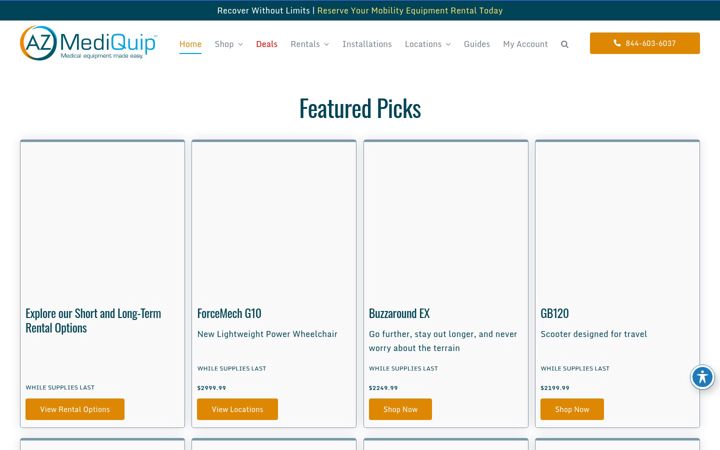This screenshot has width=720, height=450.
Task: Click the View Rental Options button
Action: (75, 409)
